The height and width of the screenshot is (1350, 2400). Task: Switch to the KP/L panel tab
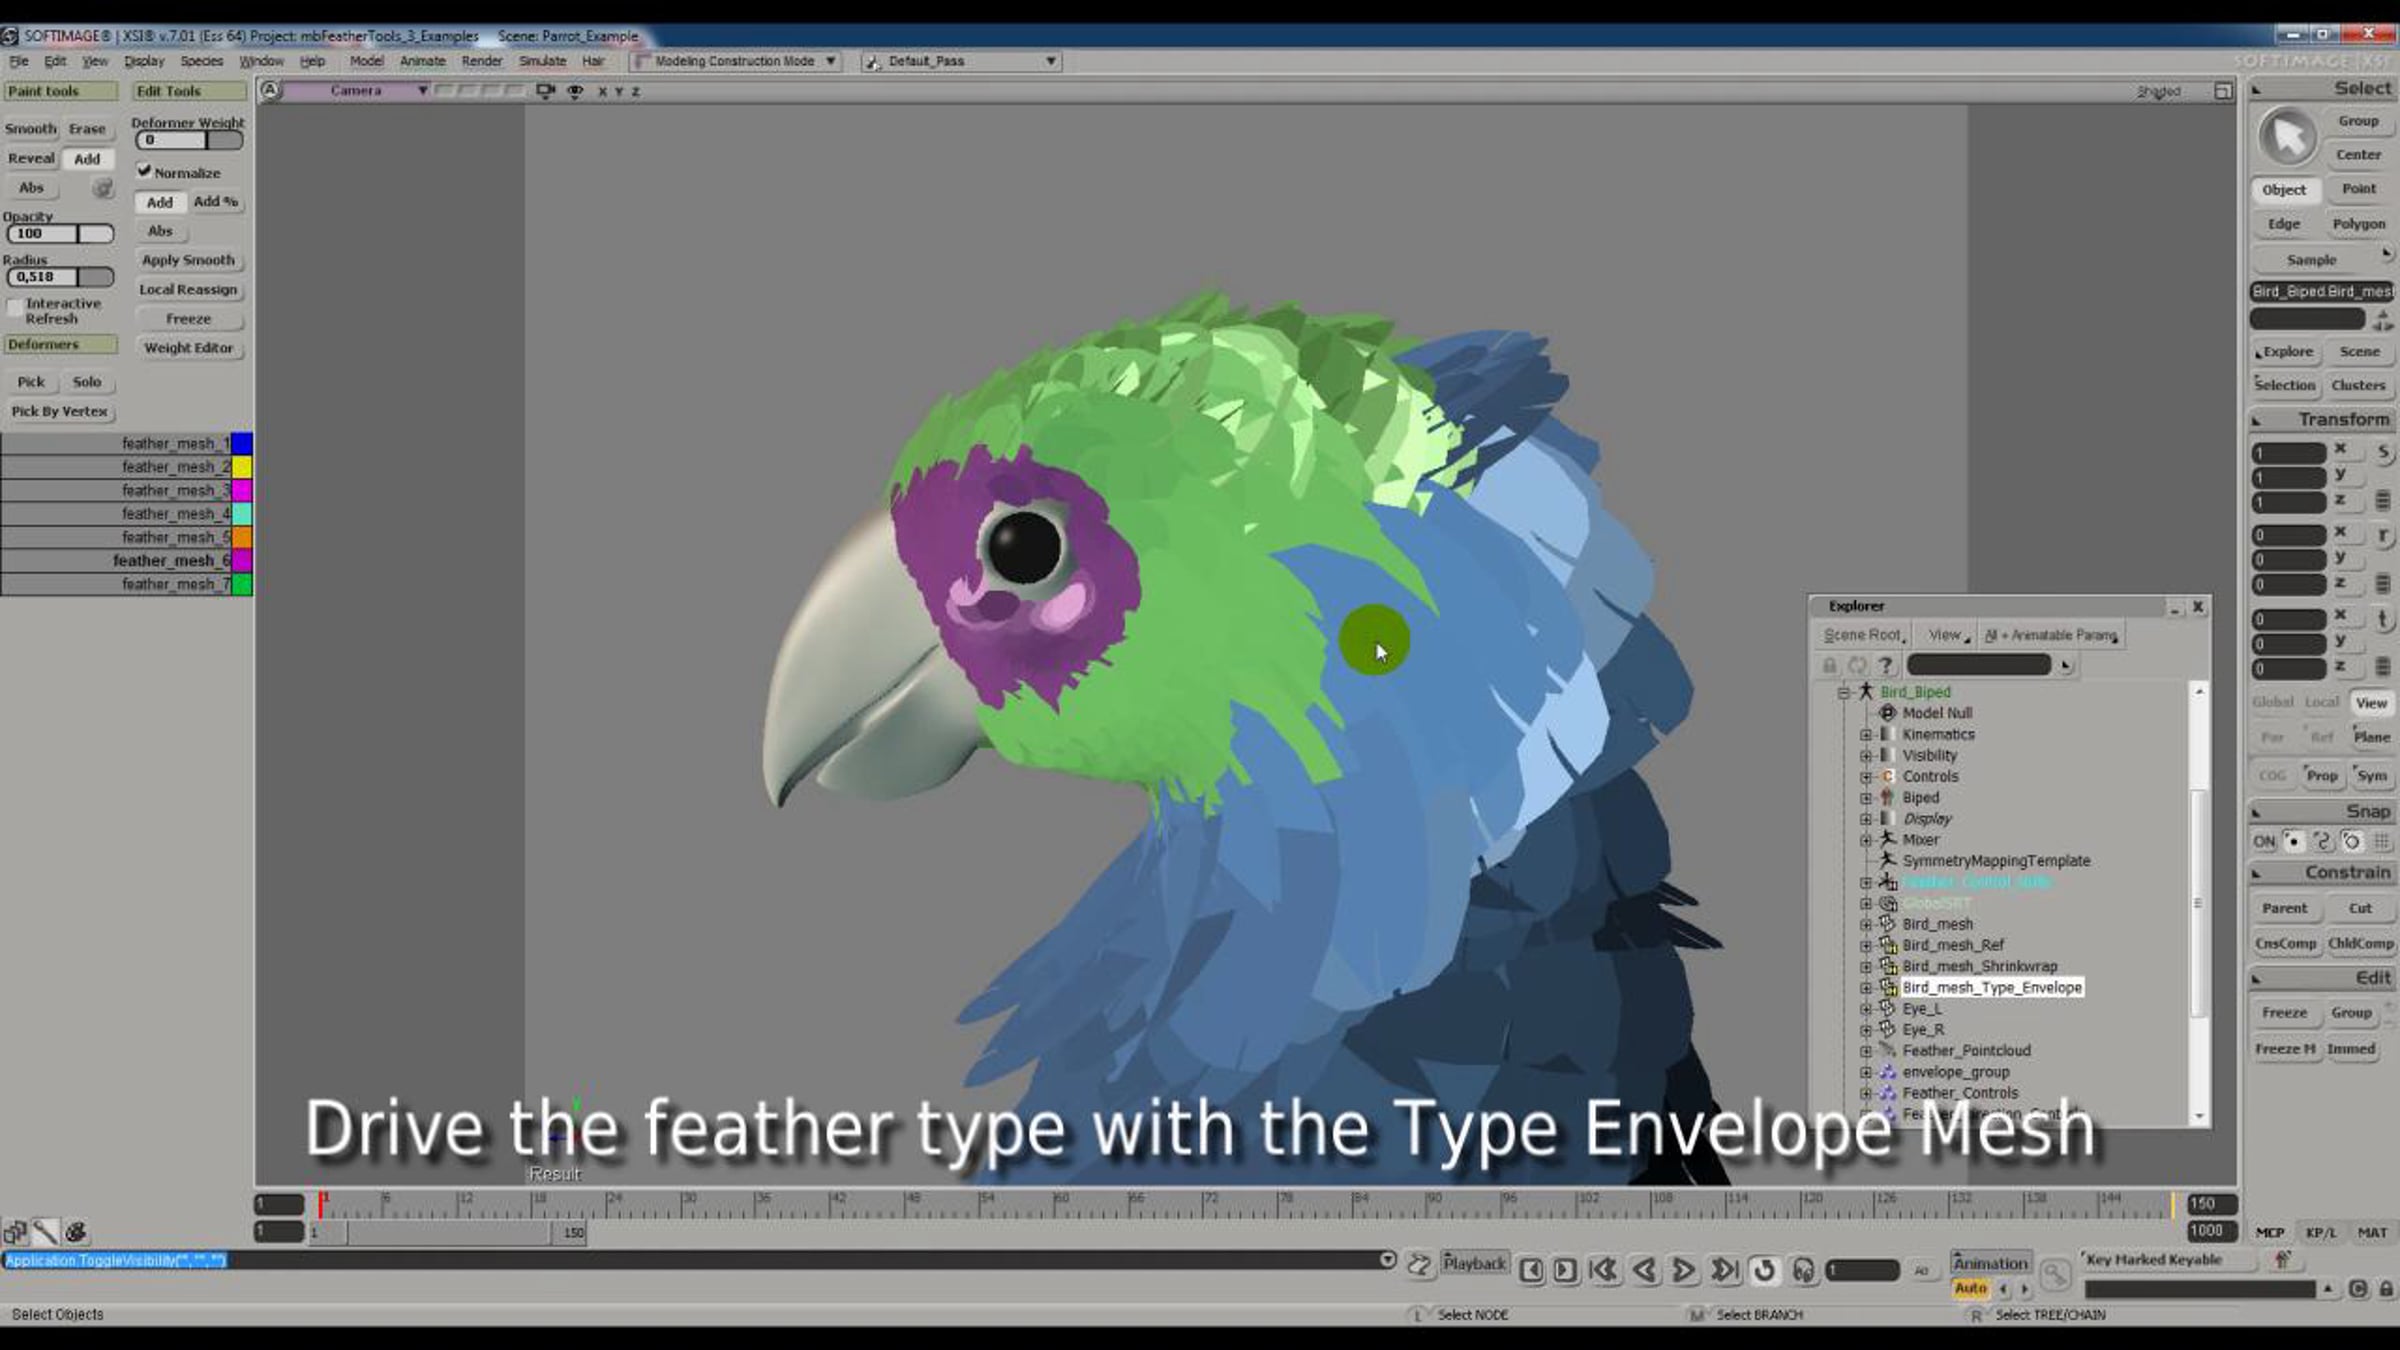[2321, 1233]
